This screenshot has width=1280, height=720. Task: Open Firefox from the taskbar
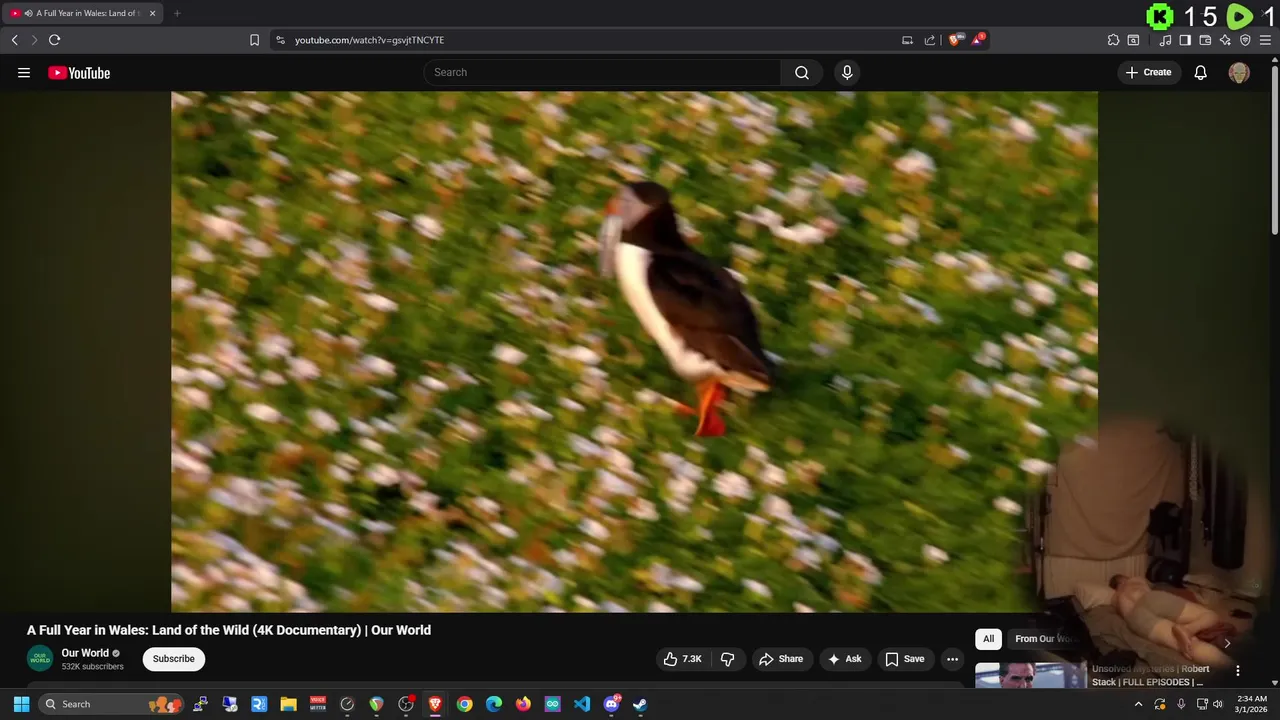(x=523, y=704)
